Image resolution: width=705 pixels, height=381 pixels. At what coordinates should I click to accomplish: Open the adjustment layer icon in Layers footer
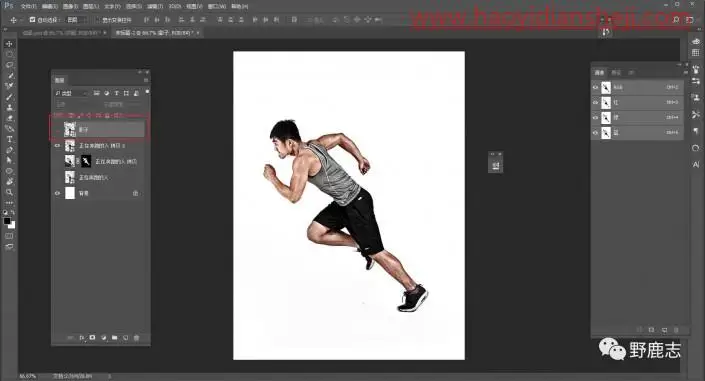pos(103,337)
